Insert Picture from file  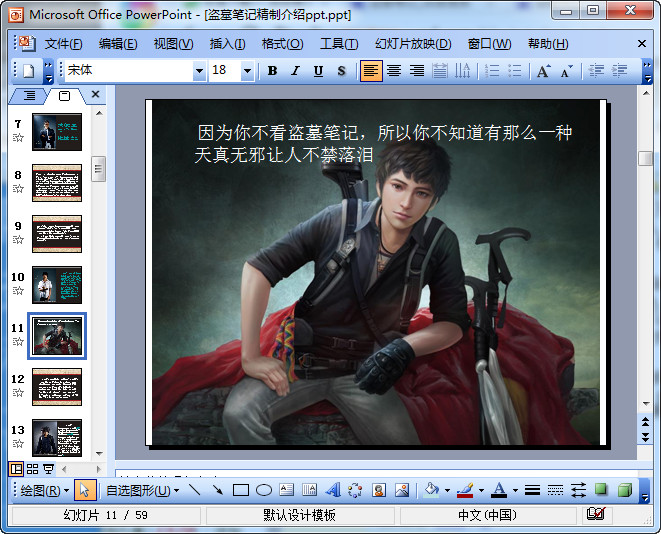click(x=402, y=490)
